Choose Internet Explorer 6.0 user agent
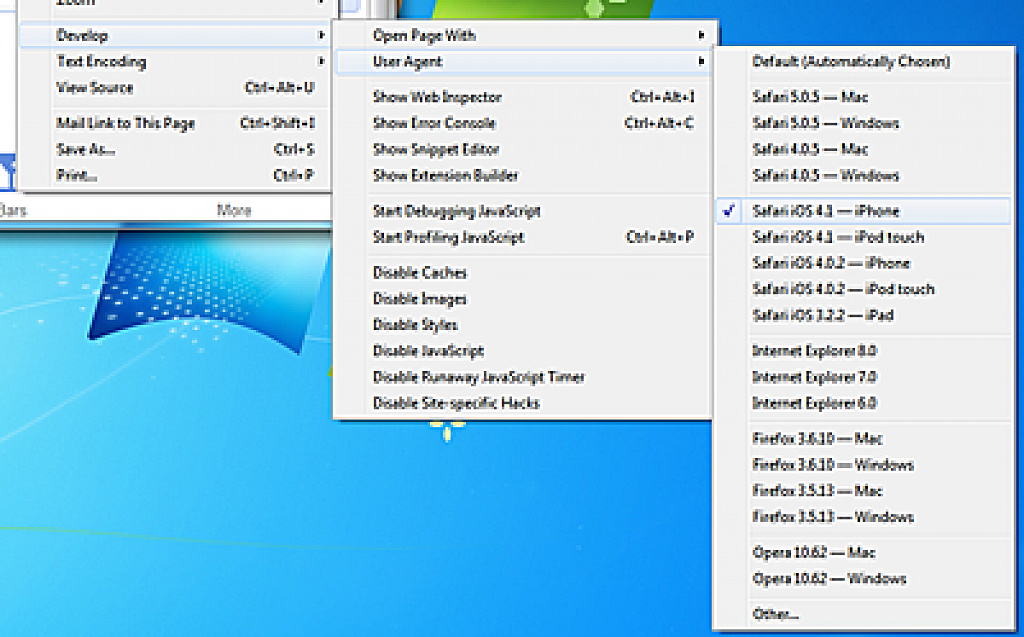 click(x=863, y=403)
